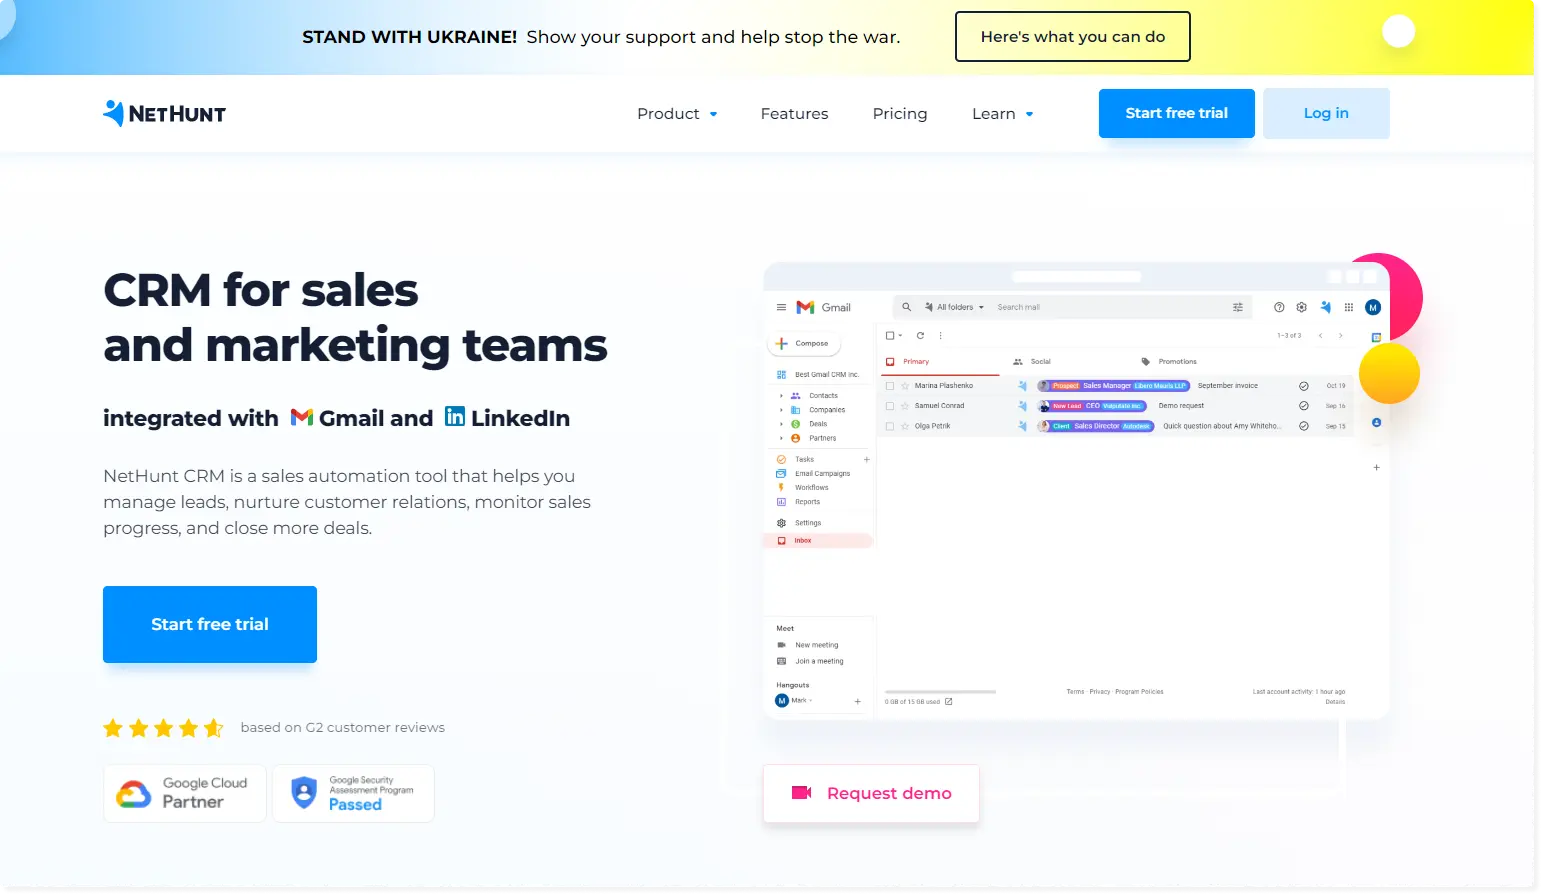Click check circle on Samuel Conrad row
This screenshot has width=1542, height=895.
coord(1304,406)
